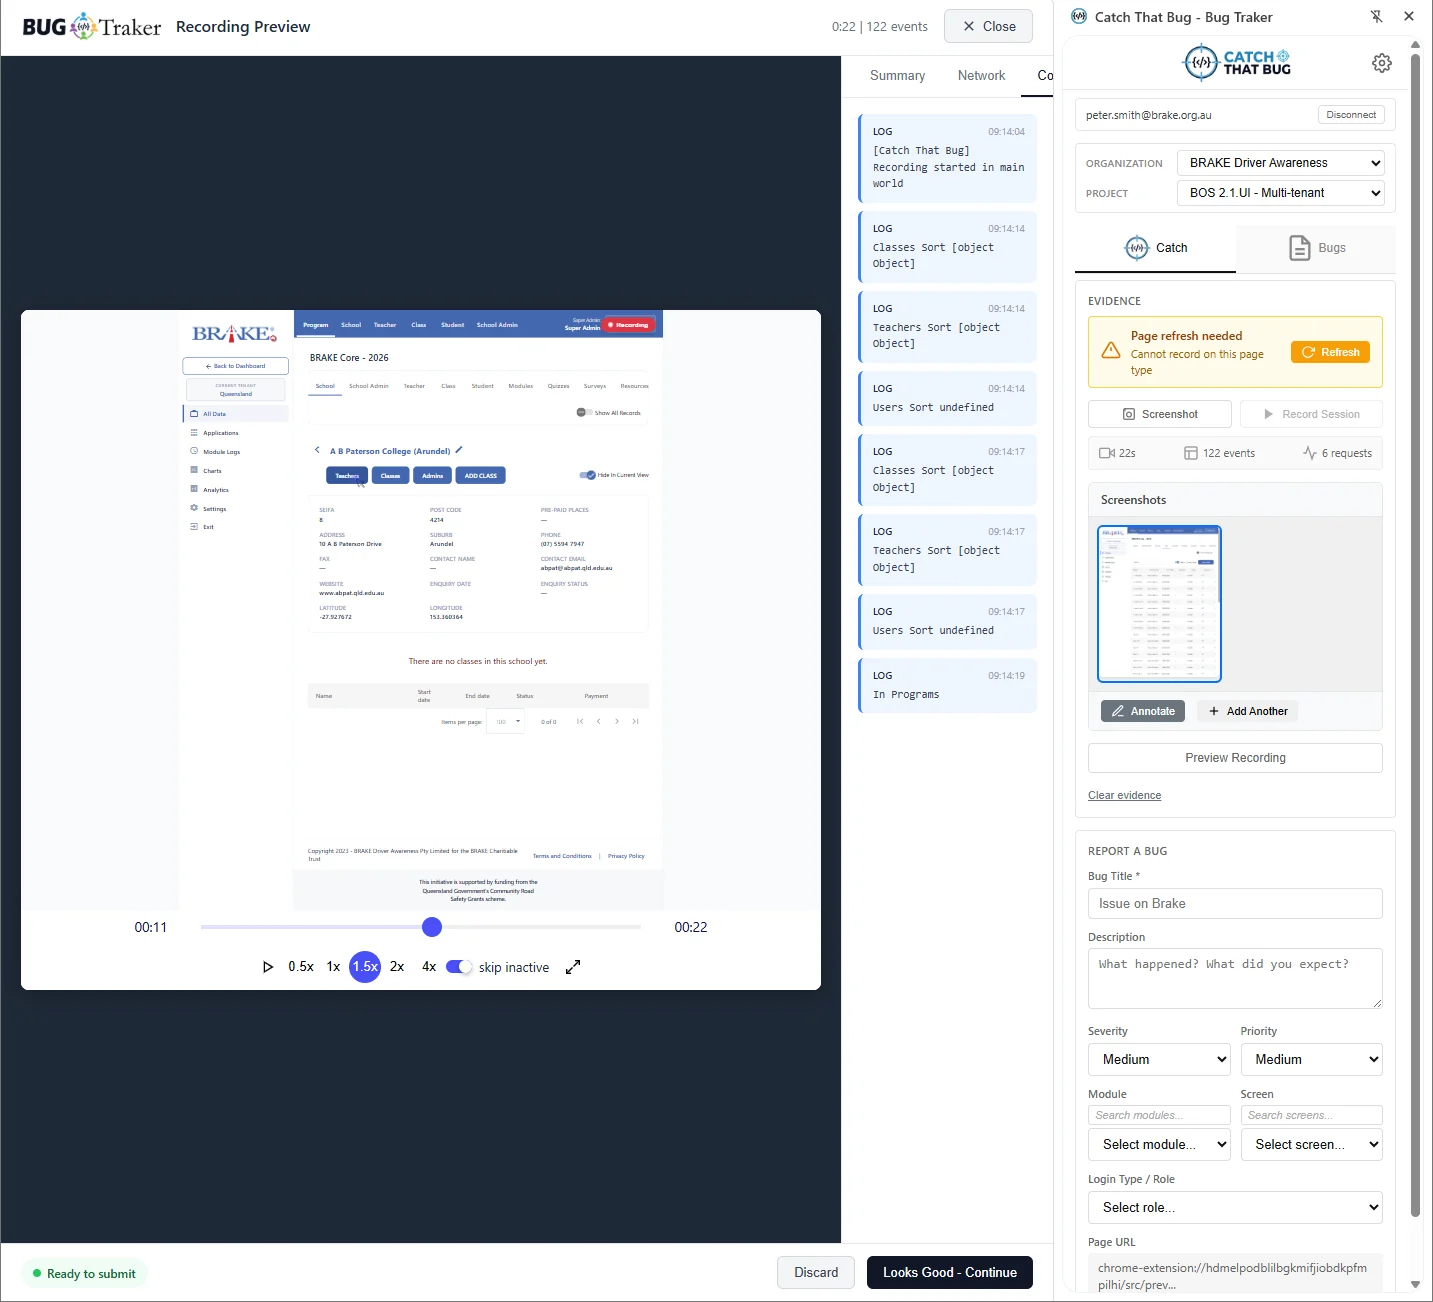Expand the Select screen dropdown
1433x1302 pixels.
point(1311,1145)
